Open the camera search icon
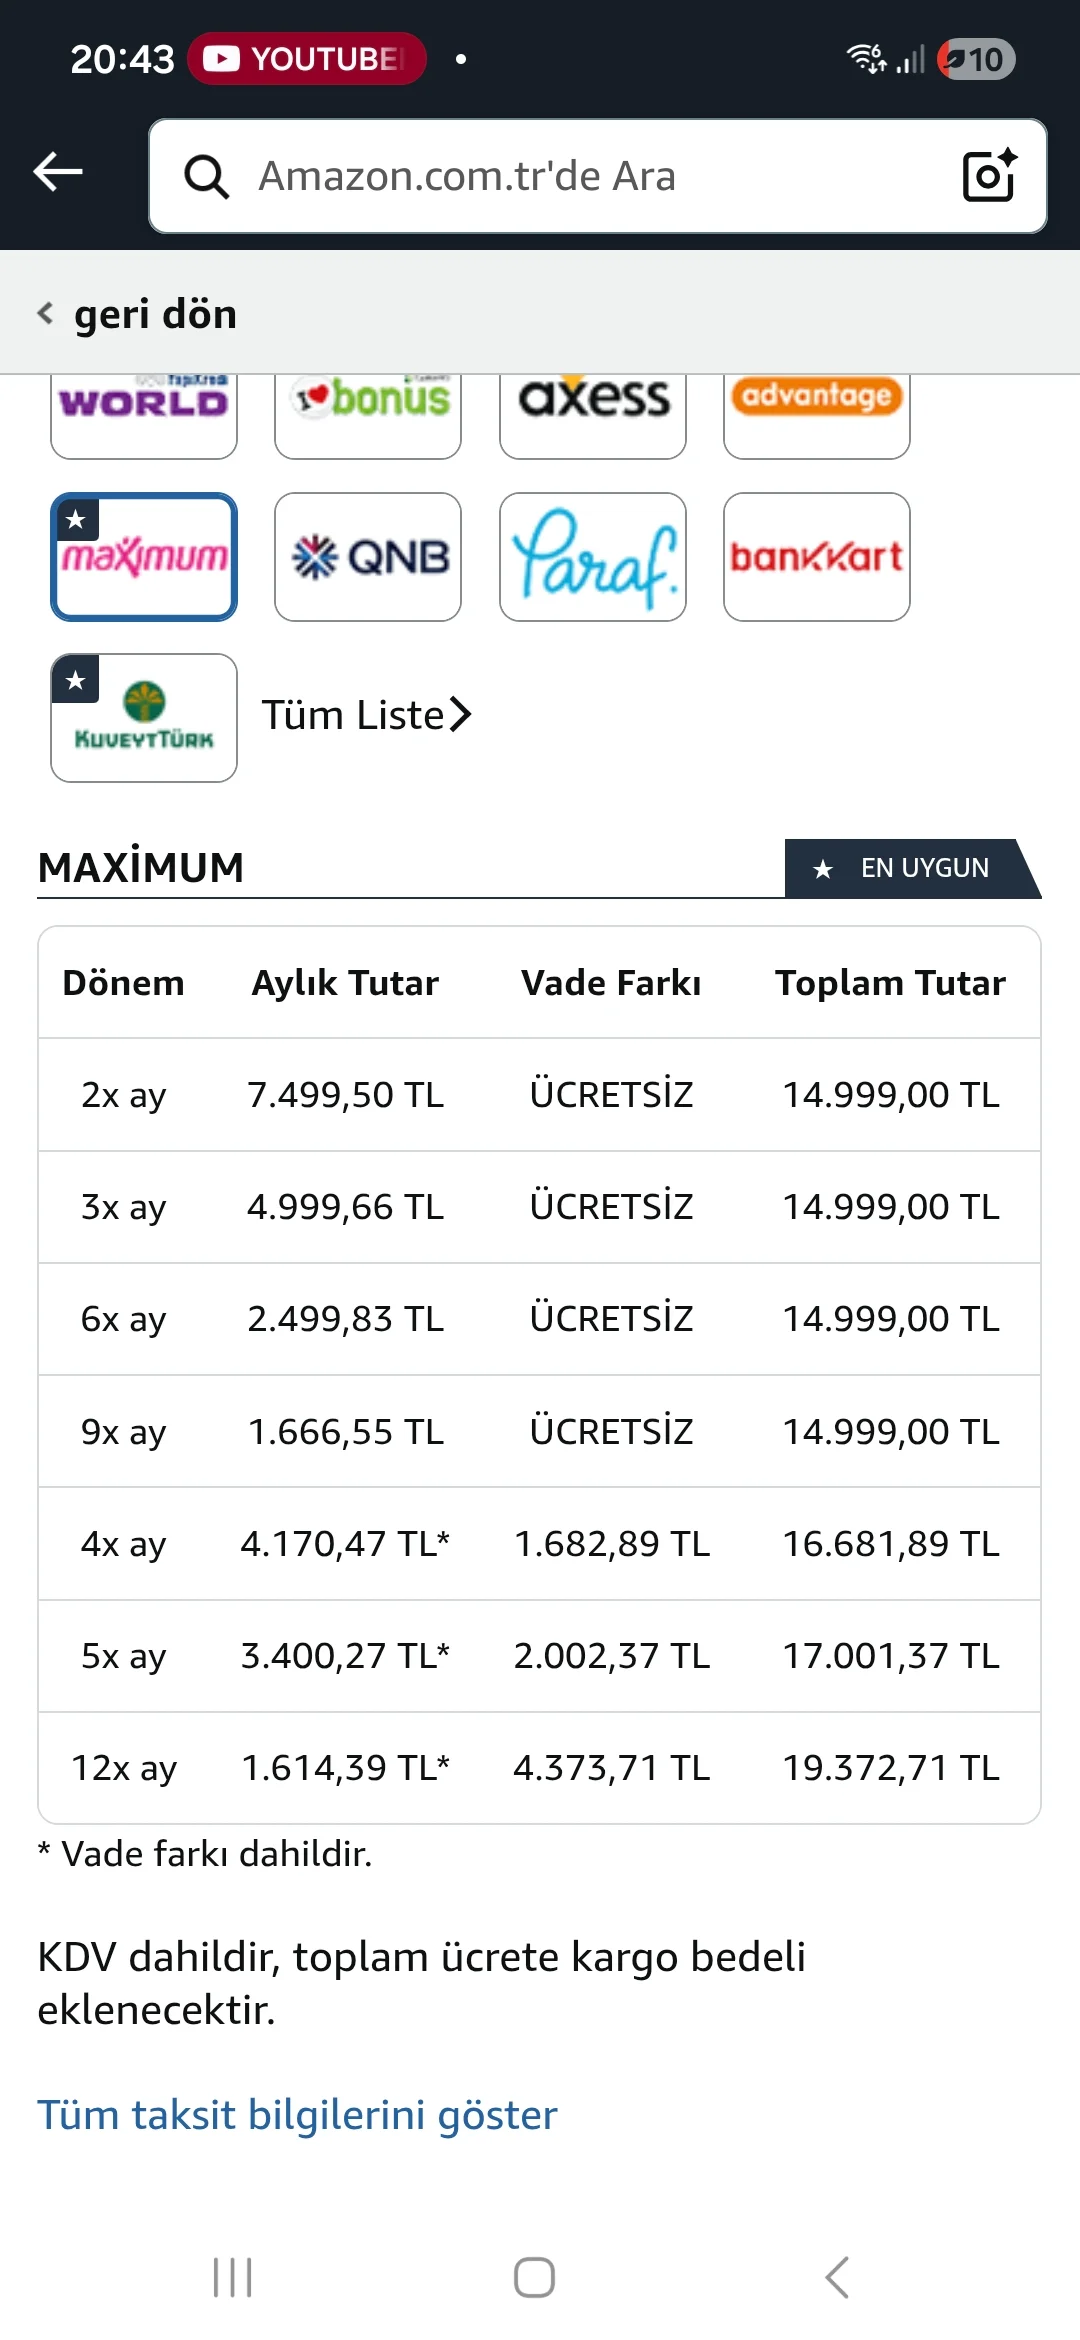 989,176
